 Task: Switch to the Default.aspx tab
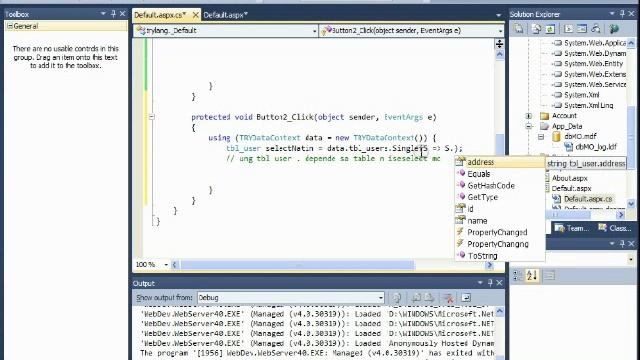(x=225, y=15)
